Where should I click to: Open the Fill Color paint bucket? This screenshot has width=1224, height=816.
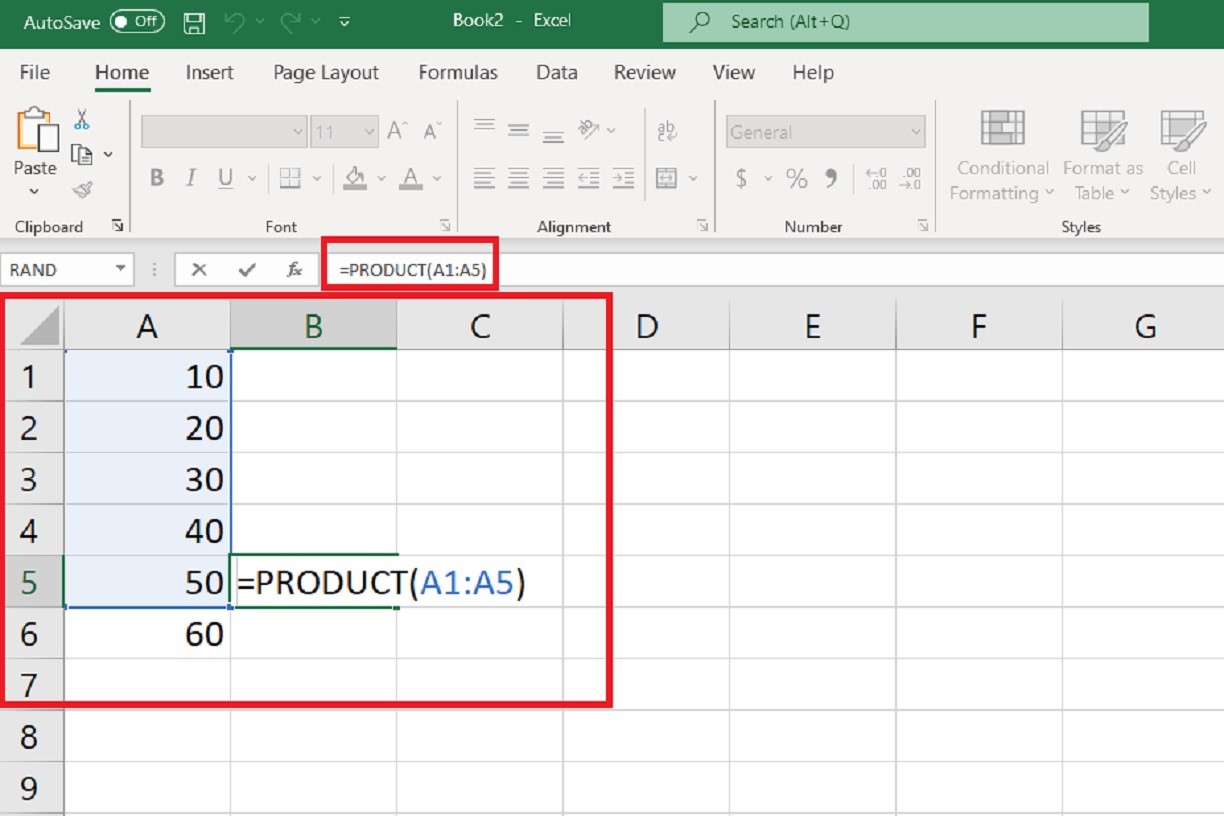tap(355, 178)
